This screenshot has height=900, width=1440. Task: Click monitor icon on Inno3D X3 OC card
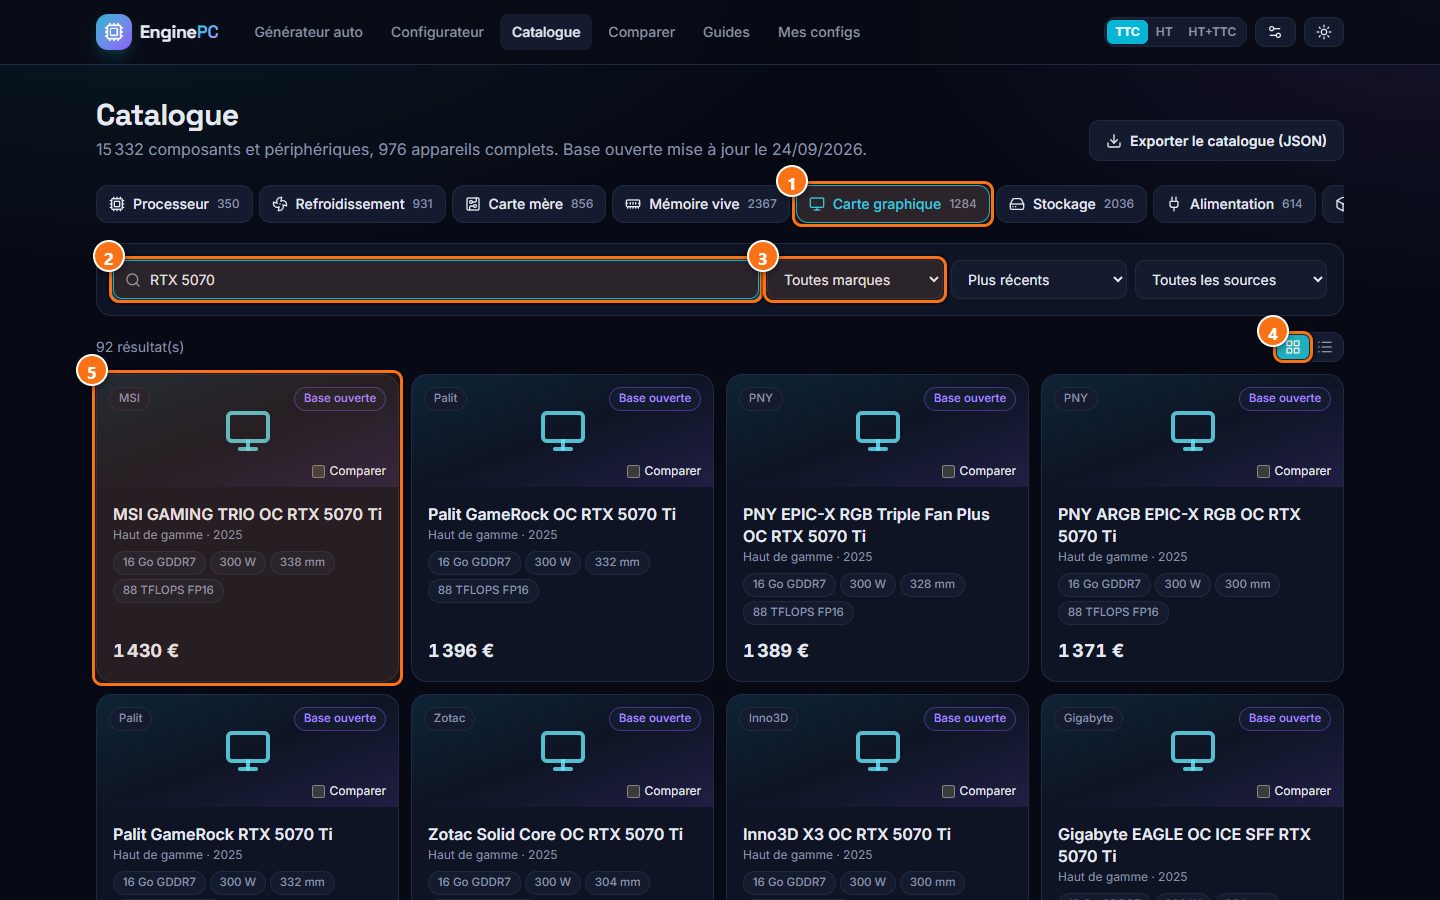(878, 751)
